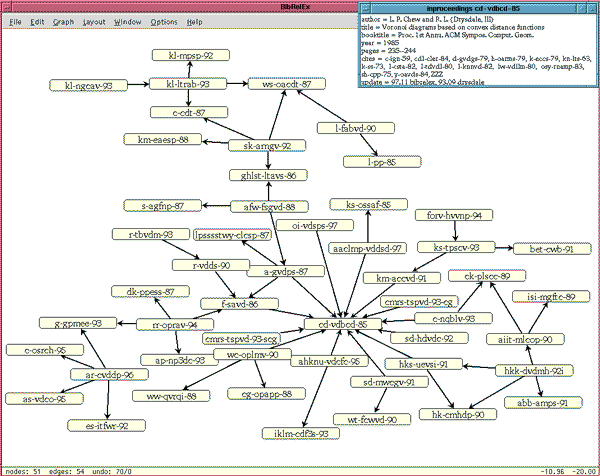The image size is (600, 476).
Task: Open the Help menu
Action: 194,22
